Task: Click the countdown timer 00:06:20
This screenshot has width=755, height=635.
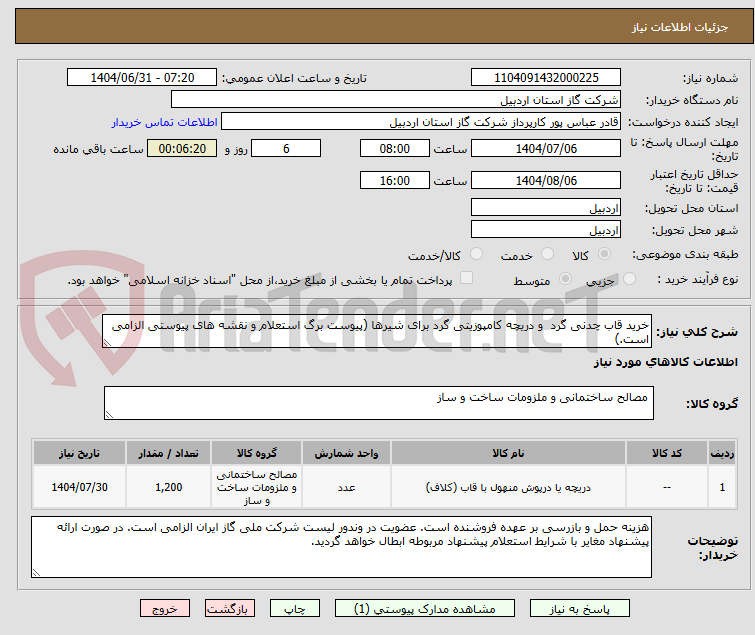Action: click(182, 148)
